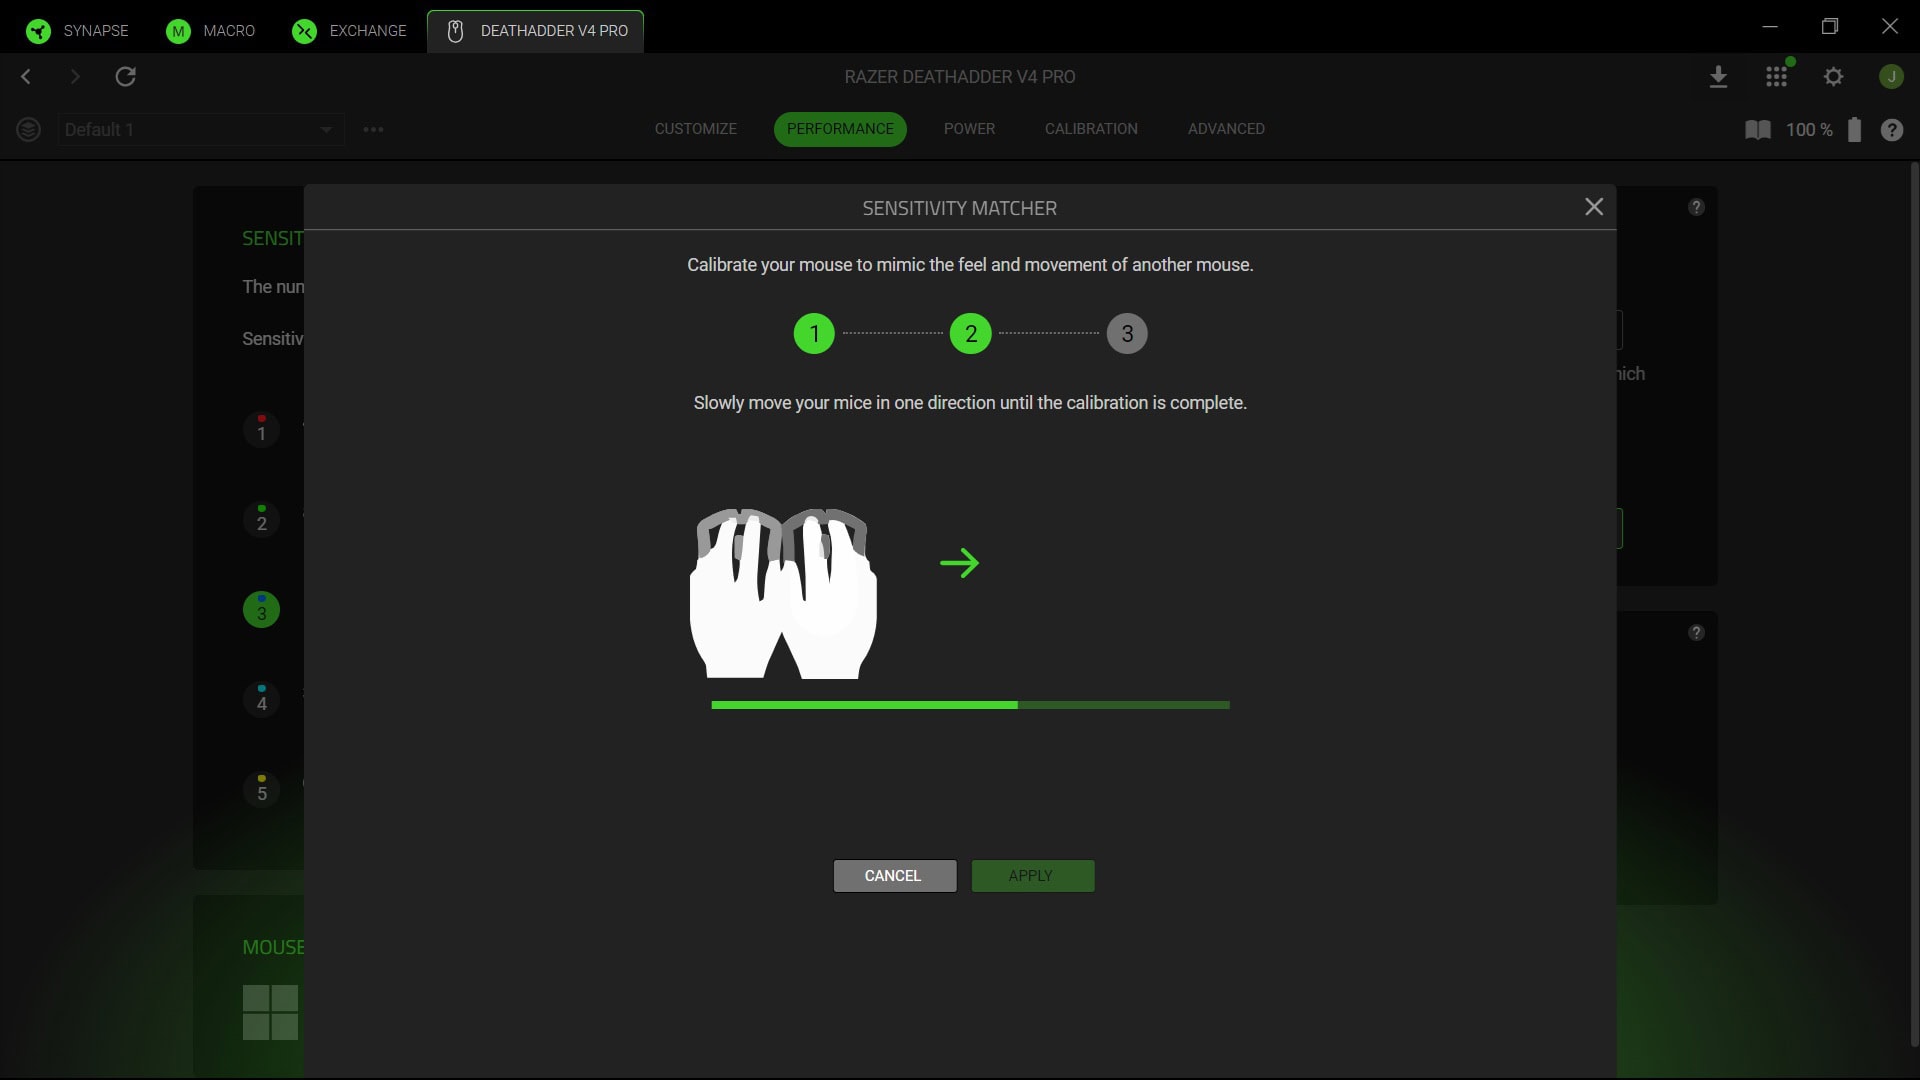The height and width of the screenshot is (1080, 1920).
Task: Click step 2 indicator circle
Action: (x=970, y=333)
